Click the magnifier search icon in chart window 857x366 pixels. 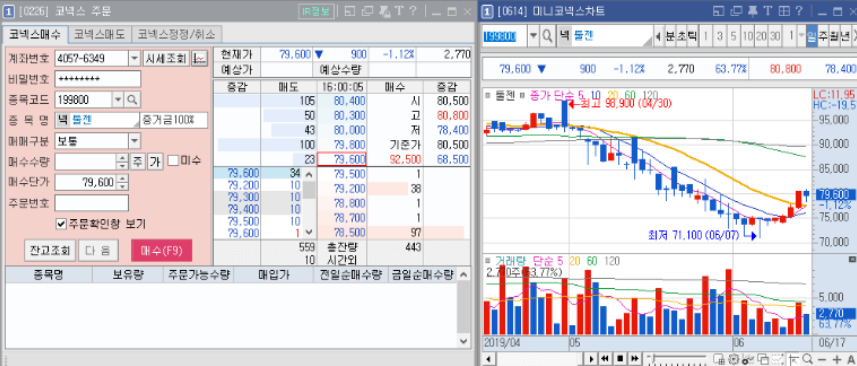pyautogui.click(x=547, y=37)
